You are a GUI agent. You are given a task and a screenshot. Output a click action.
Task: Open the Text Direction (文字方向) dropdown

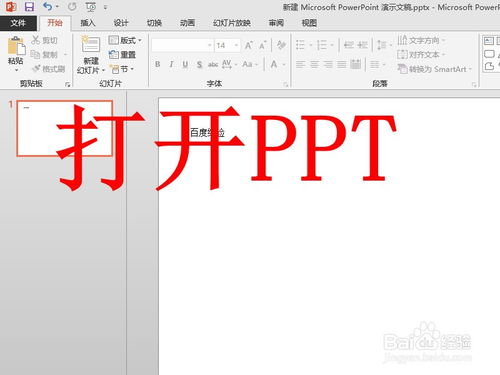pyautogui.click(x=421, y=40)
